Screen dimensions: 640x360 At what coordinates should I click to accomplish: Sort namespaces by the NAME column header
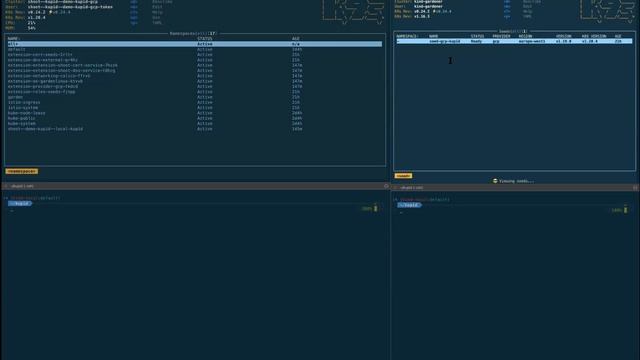[x=13, y=38]
